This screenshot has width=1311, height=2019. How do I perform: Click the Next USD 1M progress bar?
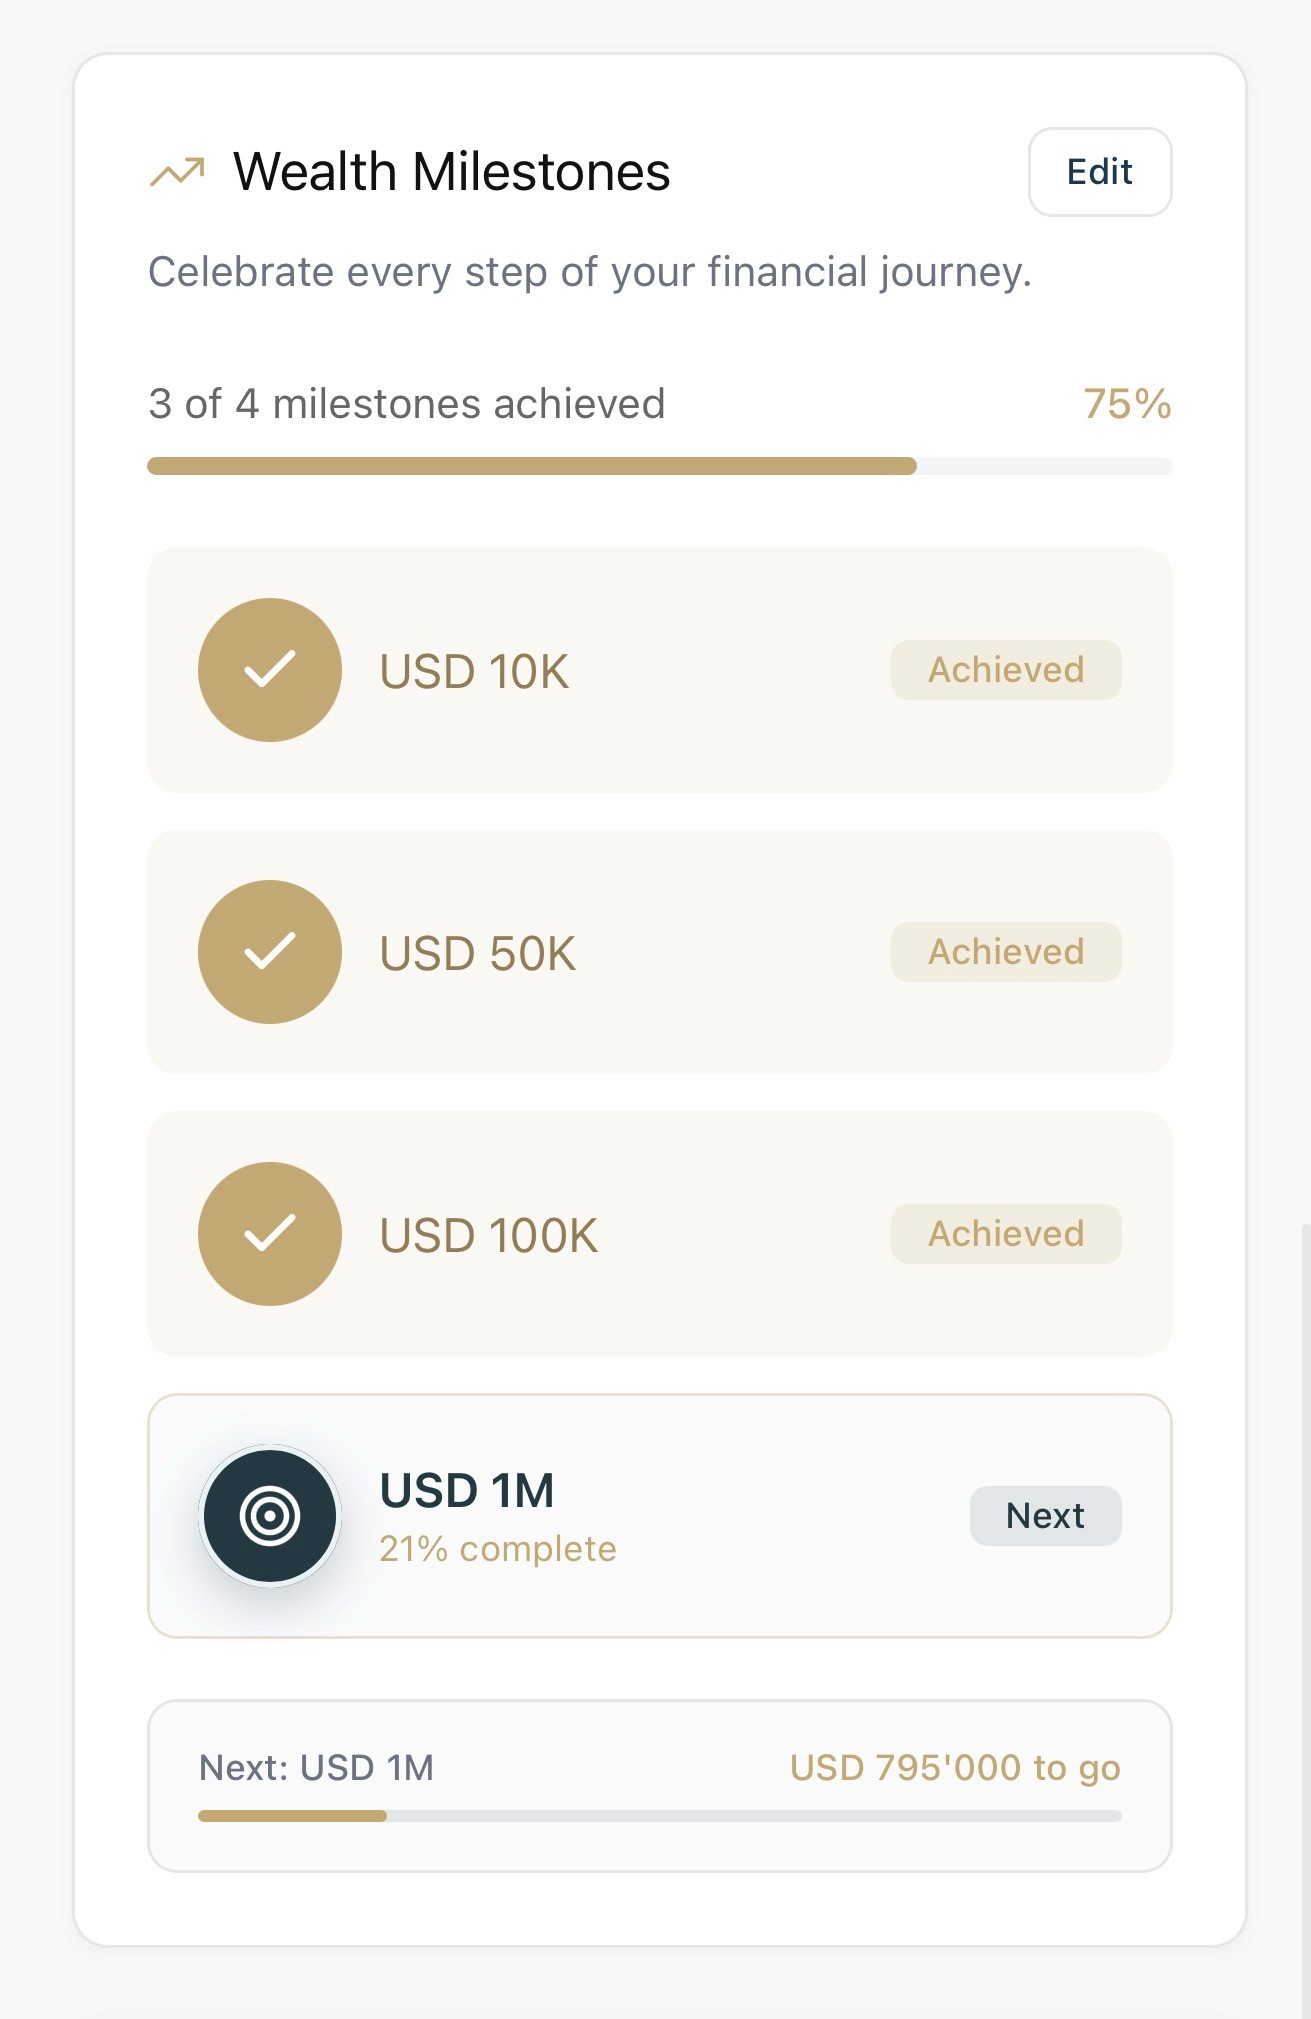click(x=659, y=1816)
